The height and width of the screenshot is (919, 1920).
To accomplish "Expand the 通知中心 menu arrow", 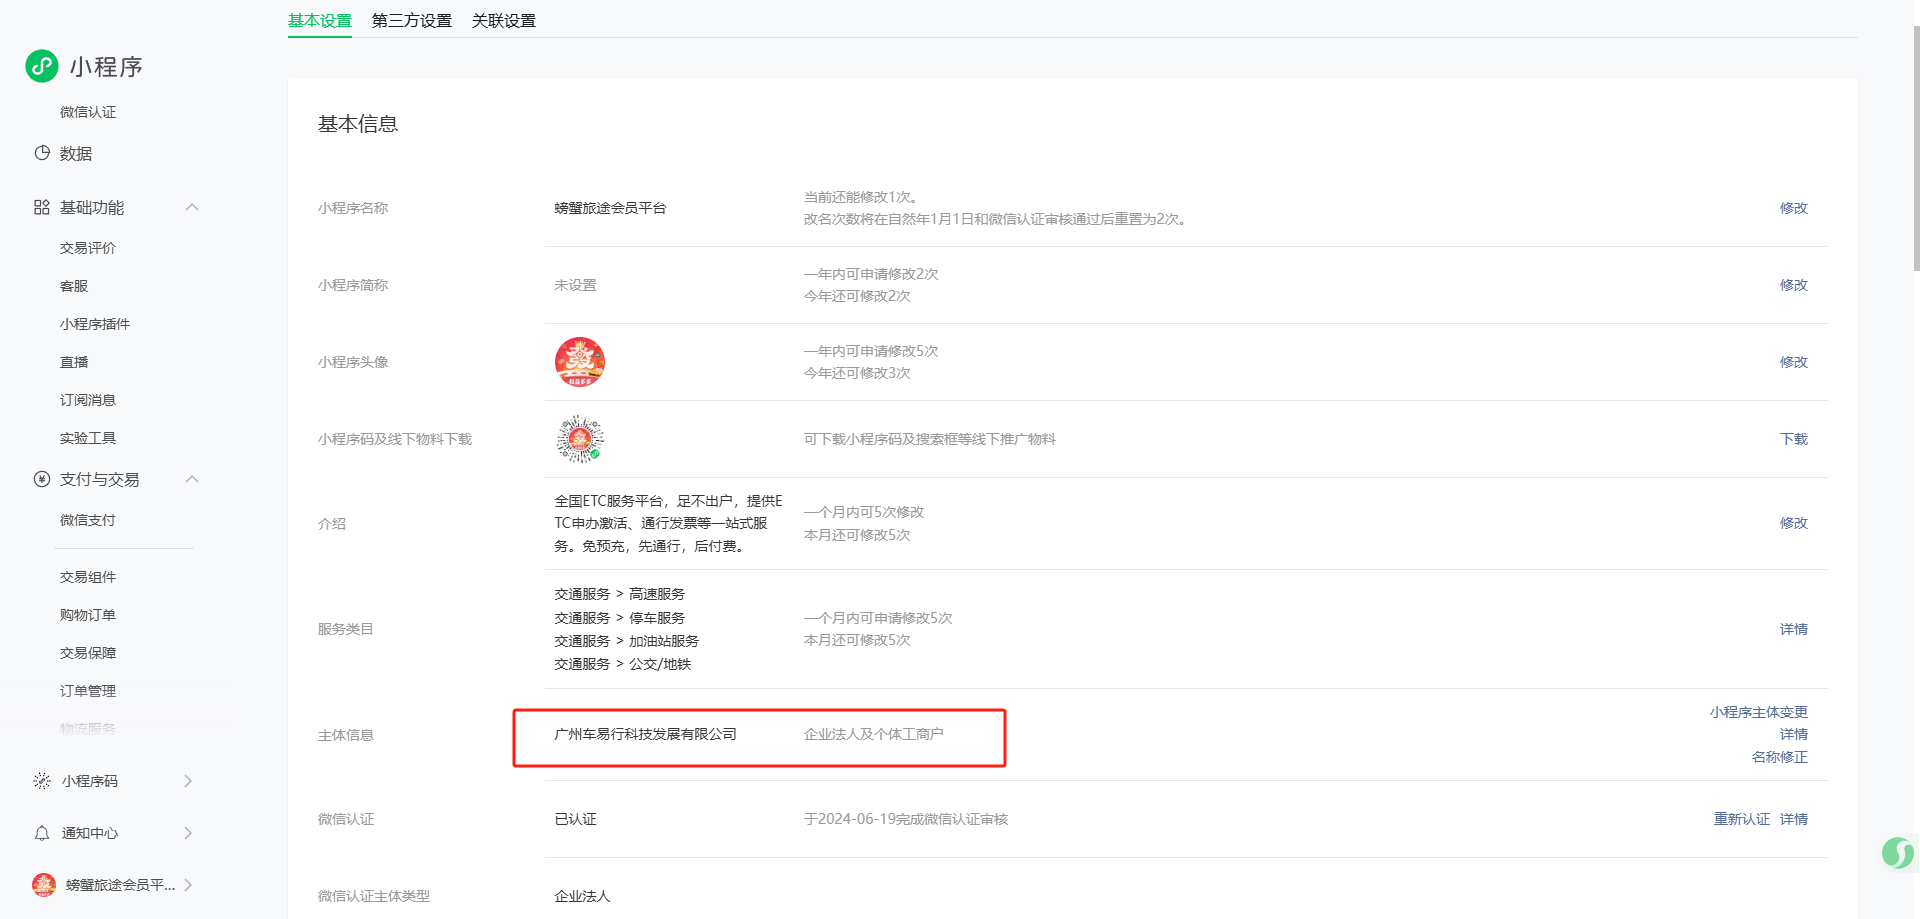I will pos(188,833).
